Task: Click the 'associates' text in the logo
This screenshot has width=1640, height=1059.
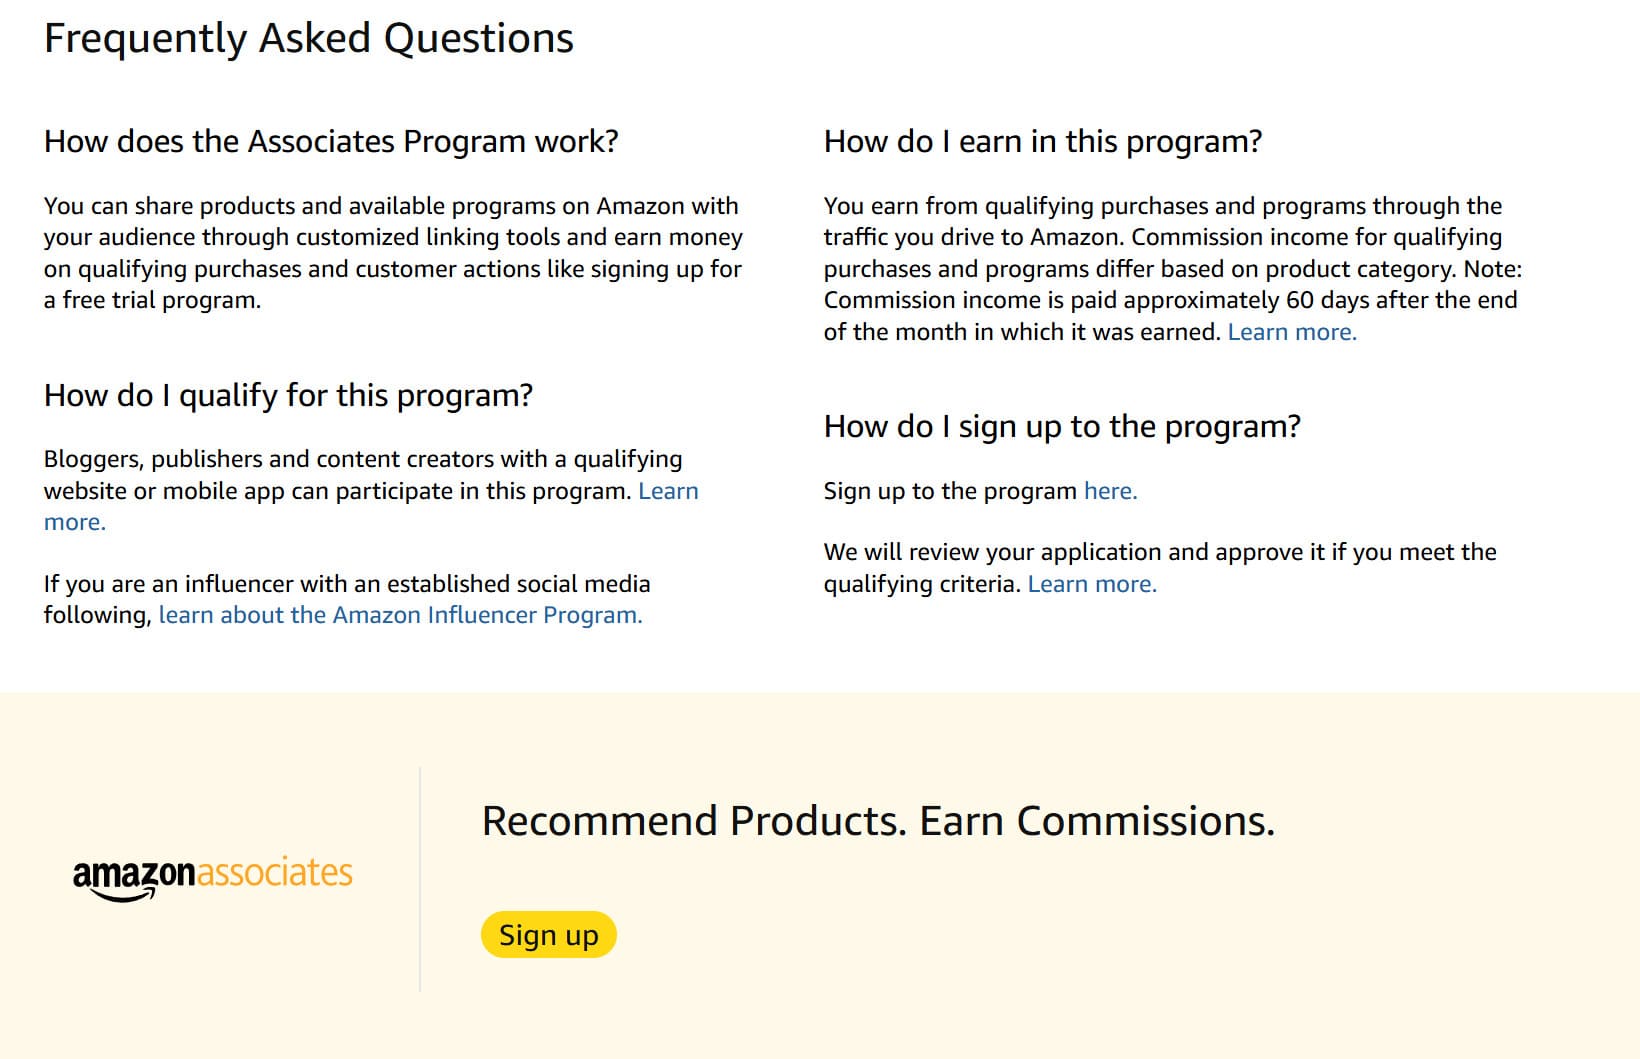Action: [x=277, y=871]
